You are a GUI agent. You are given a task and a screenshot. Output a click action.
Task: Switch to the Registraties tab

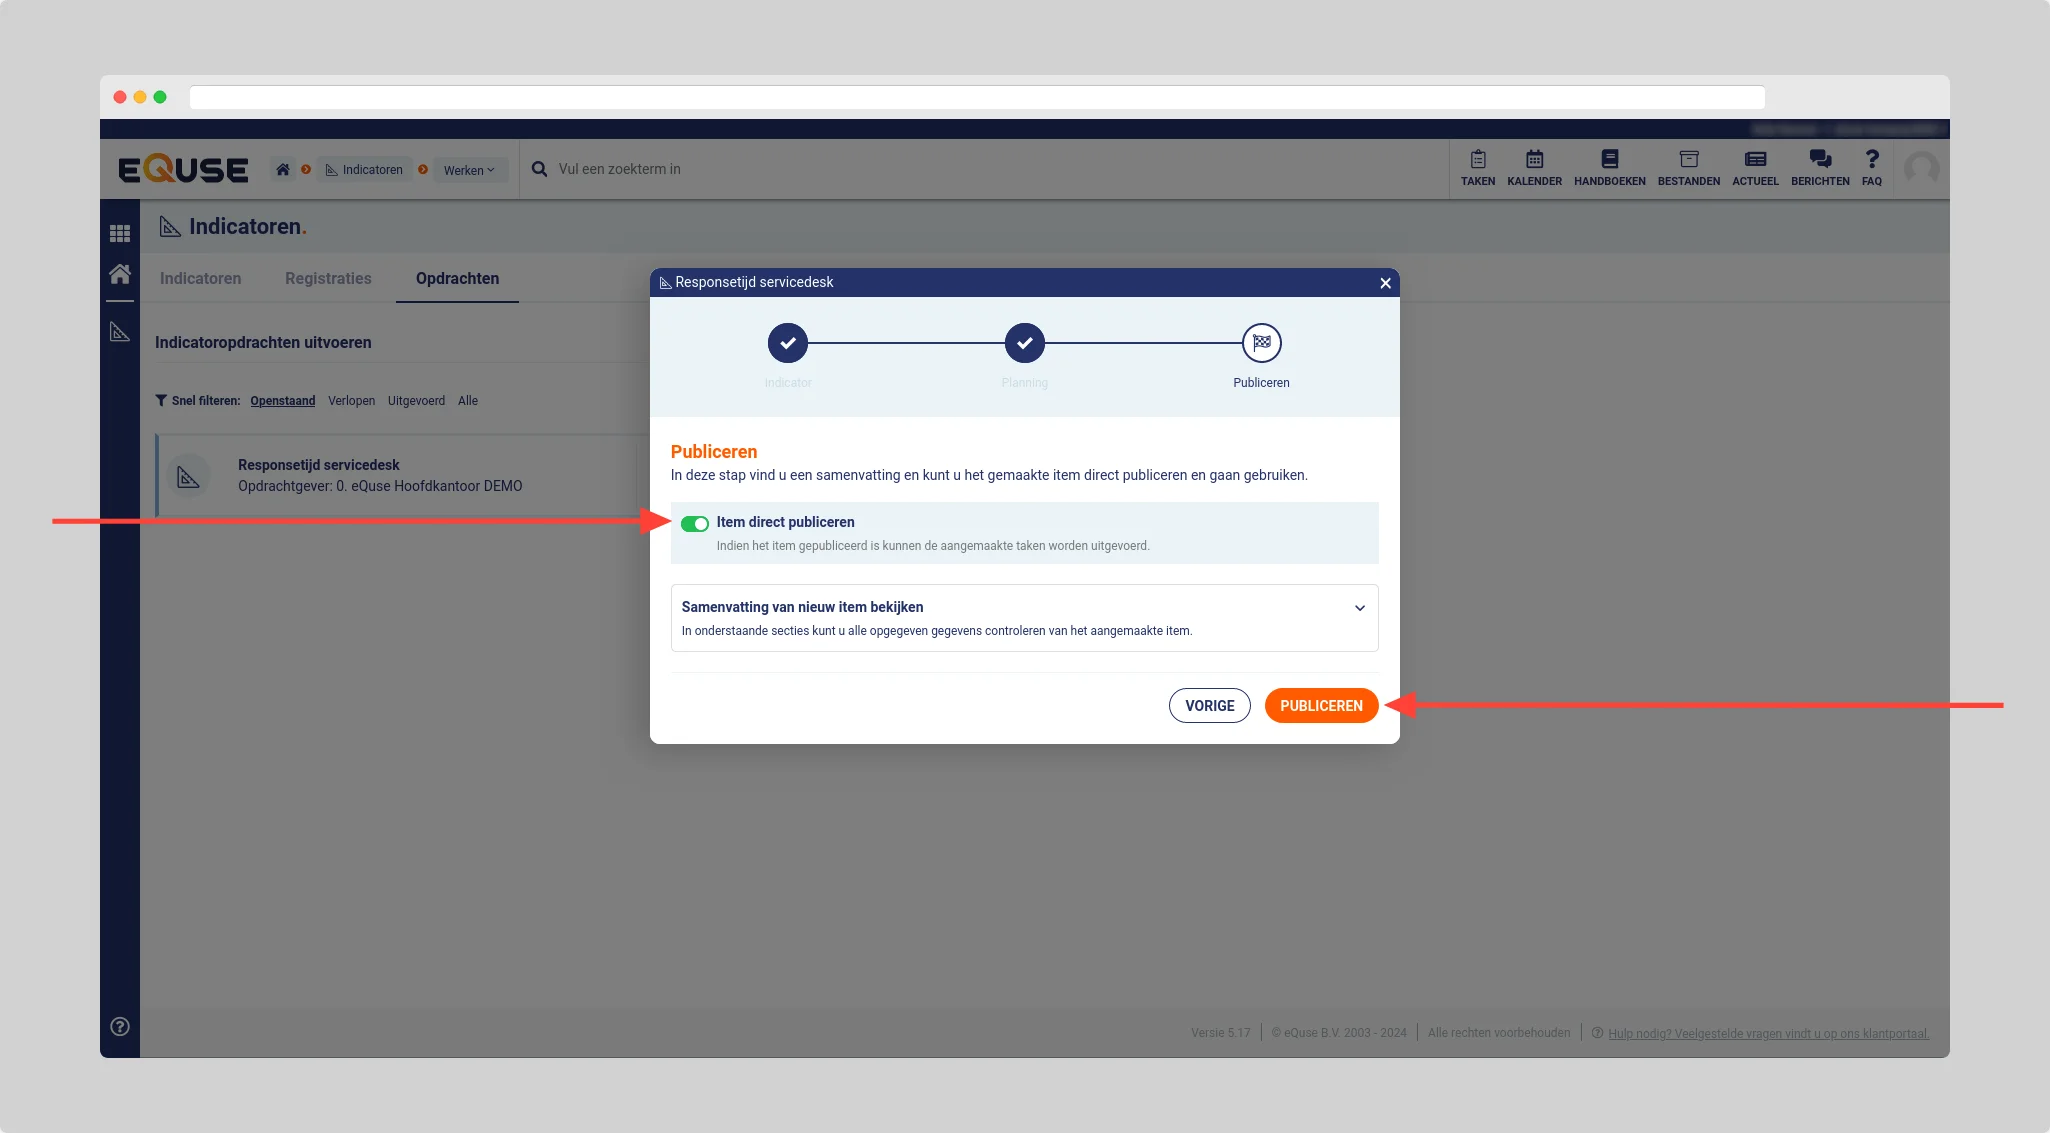pyautogui.click(x=328, y=278)
